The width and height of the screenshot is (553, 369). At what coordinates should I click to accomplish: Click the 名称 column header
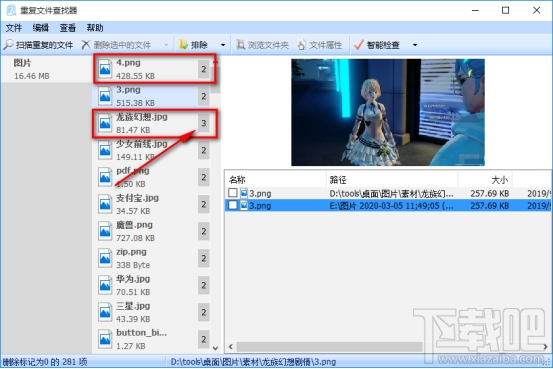tap(275, 180)
